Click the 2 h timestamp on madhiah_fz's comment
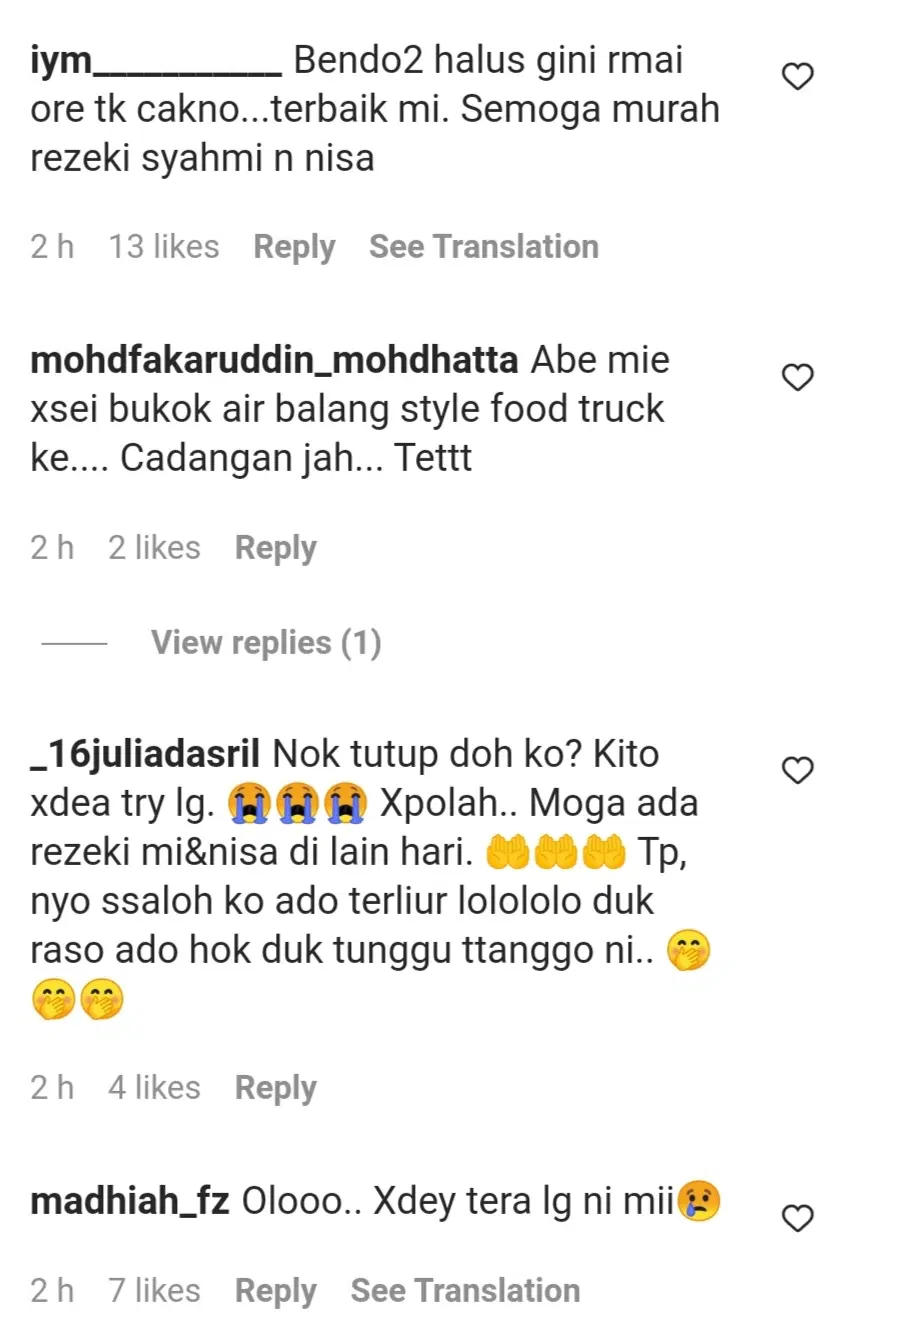 (x=52, y=1291)
